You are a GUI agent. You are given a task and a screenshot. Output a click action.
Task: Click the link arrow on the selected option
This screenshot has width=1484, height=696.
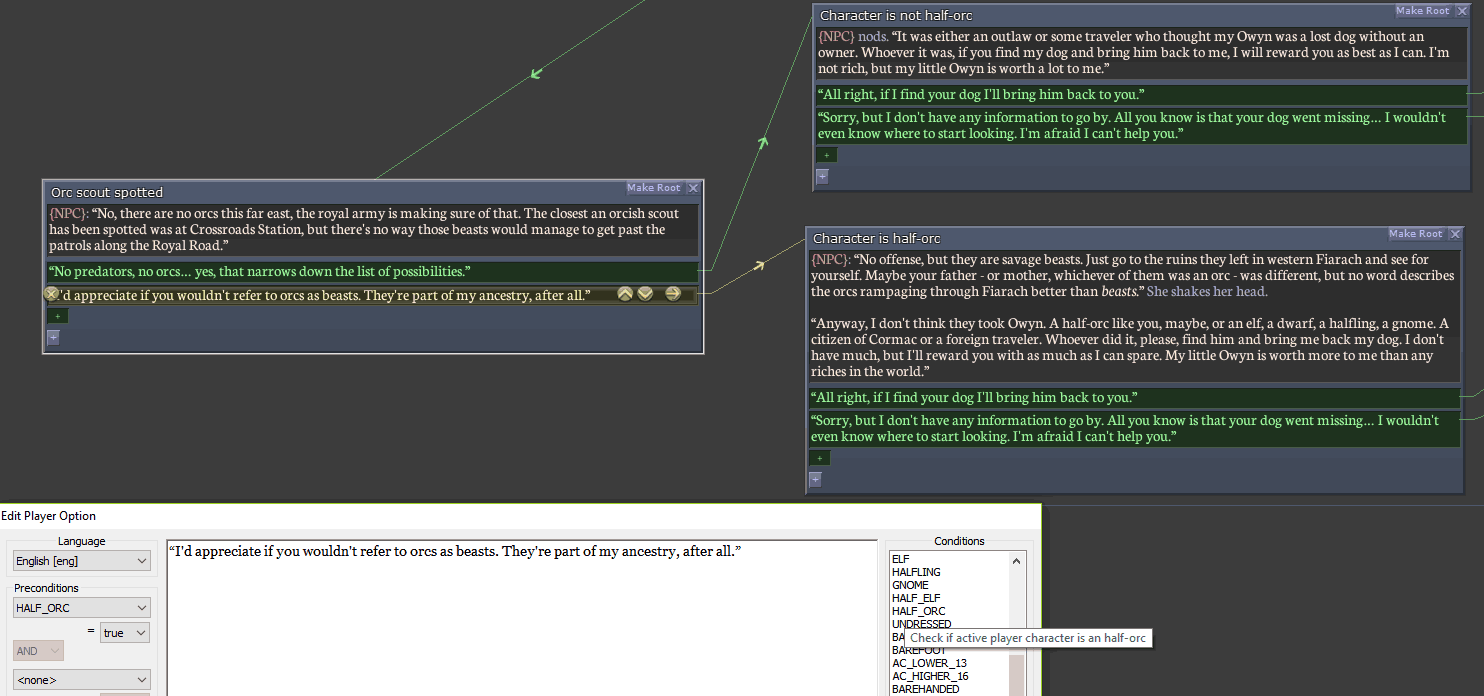[x=673, y=294]
